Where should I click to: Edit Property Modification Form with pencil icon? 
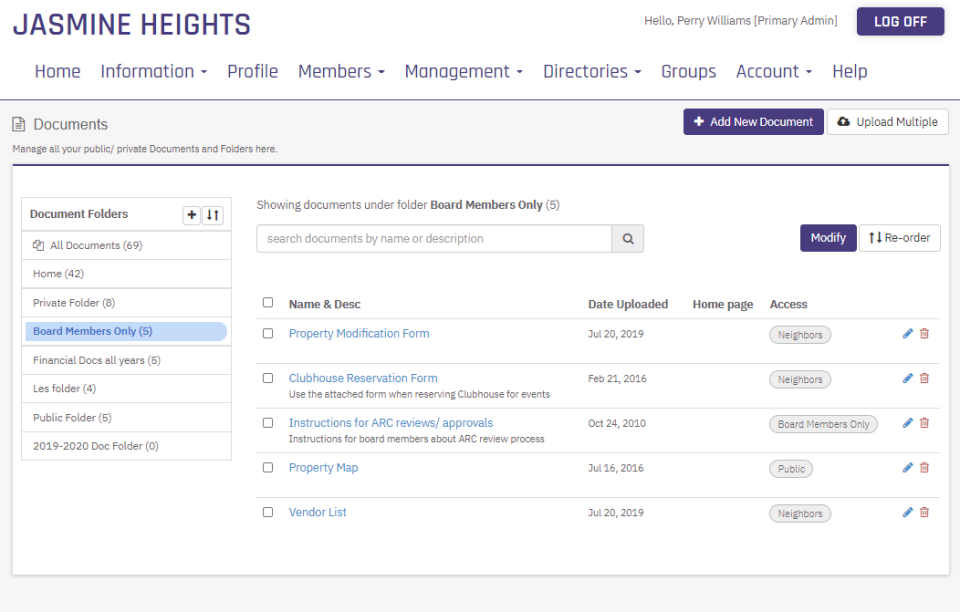point(908,334)
